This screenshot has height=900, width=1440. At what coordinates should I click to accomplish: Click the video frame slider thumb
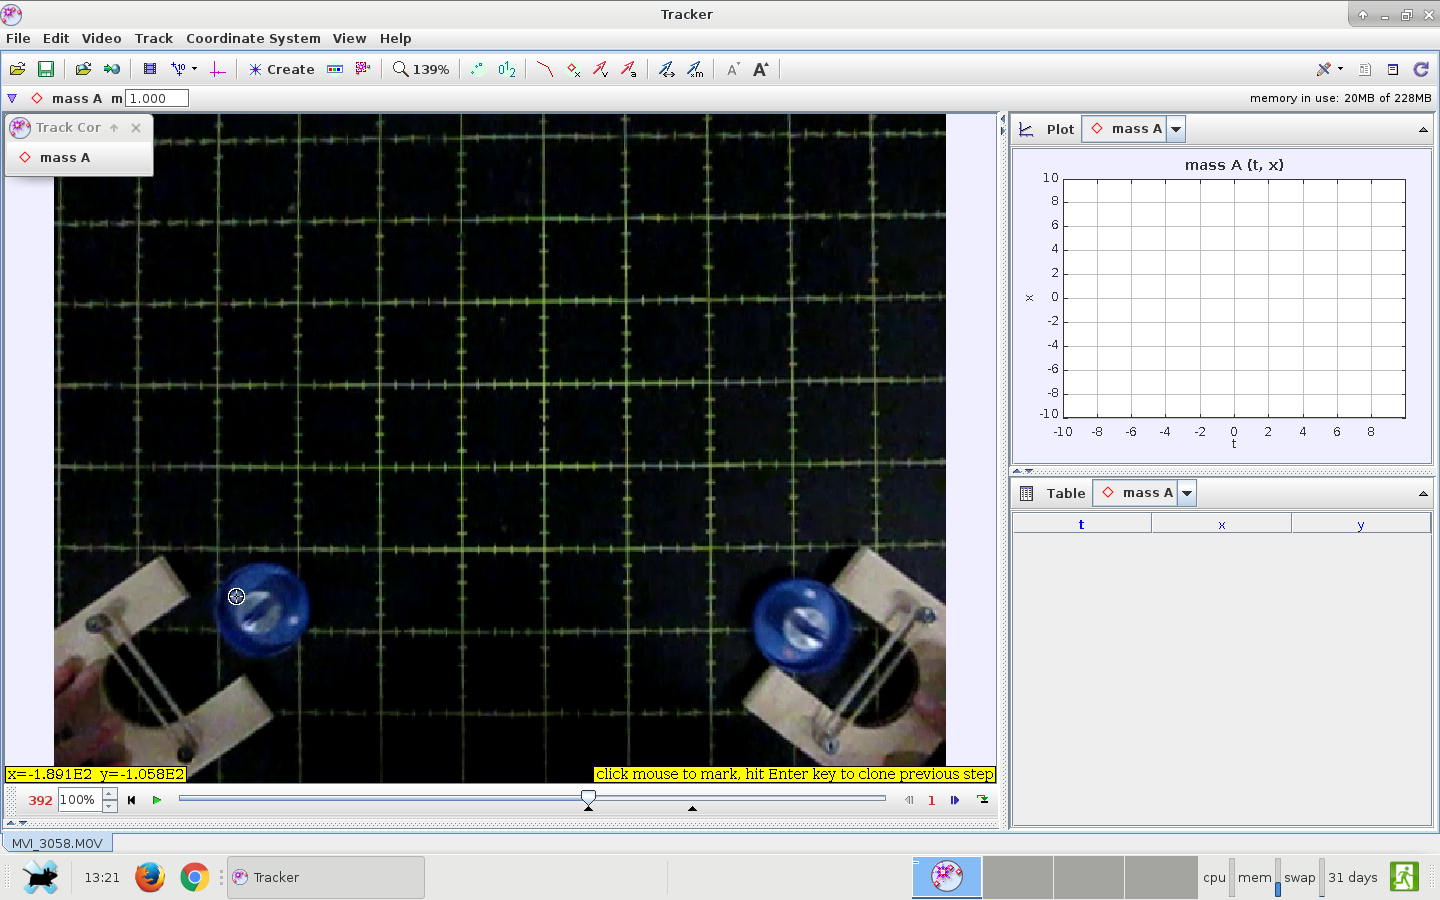(x=588, y=797)
